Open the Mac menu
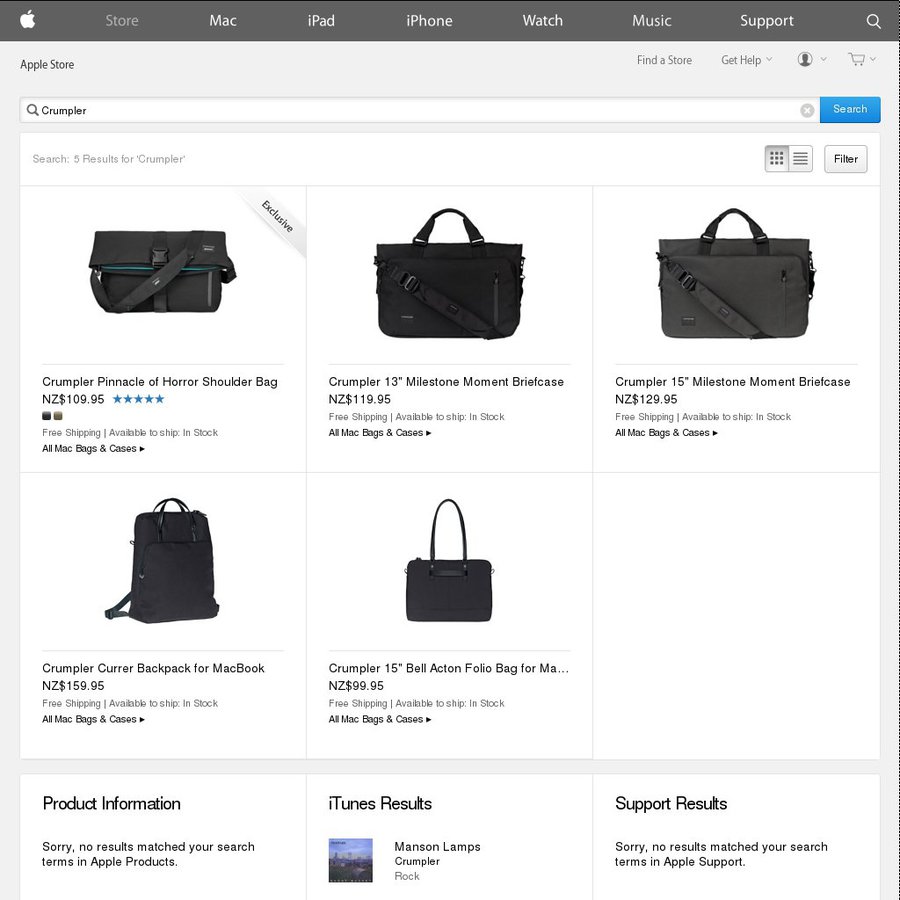900x900 pixels. (223, 21)
